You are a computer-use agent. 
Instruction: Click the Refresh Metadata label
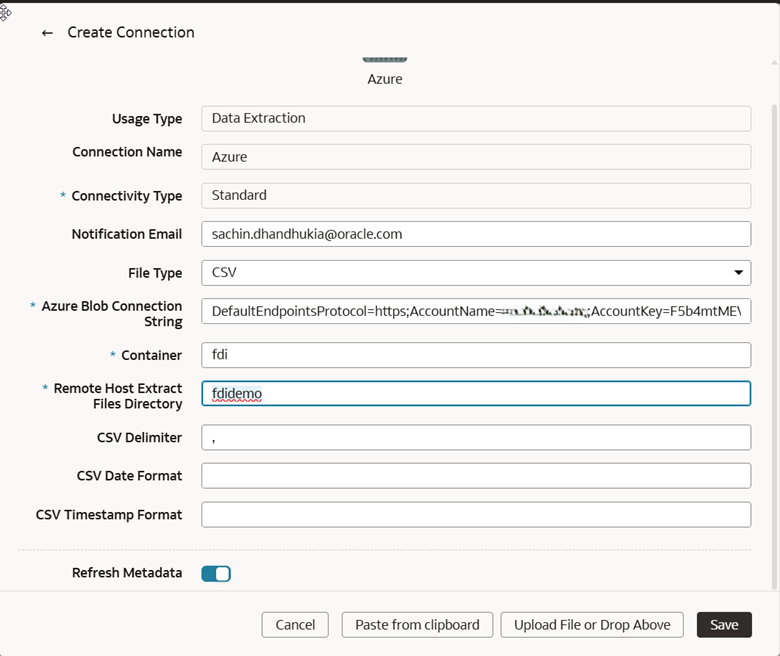[127, 573]
